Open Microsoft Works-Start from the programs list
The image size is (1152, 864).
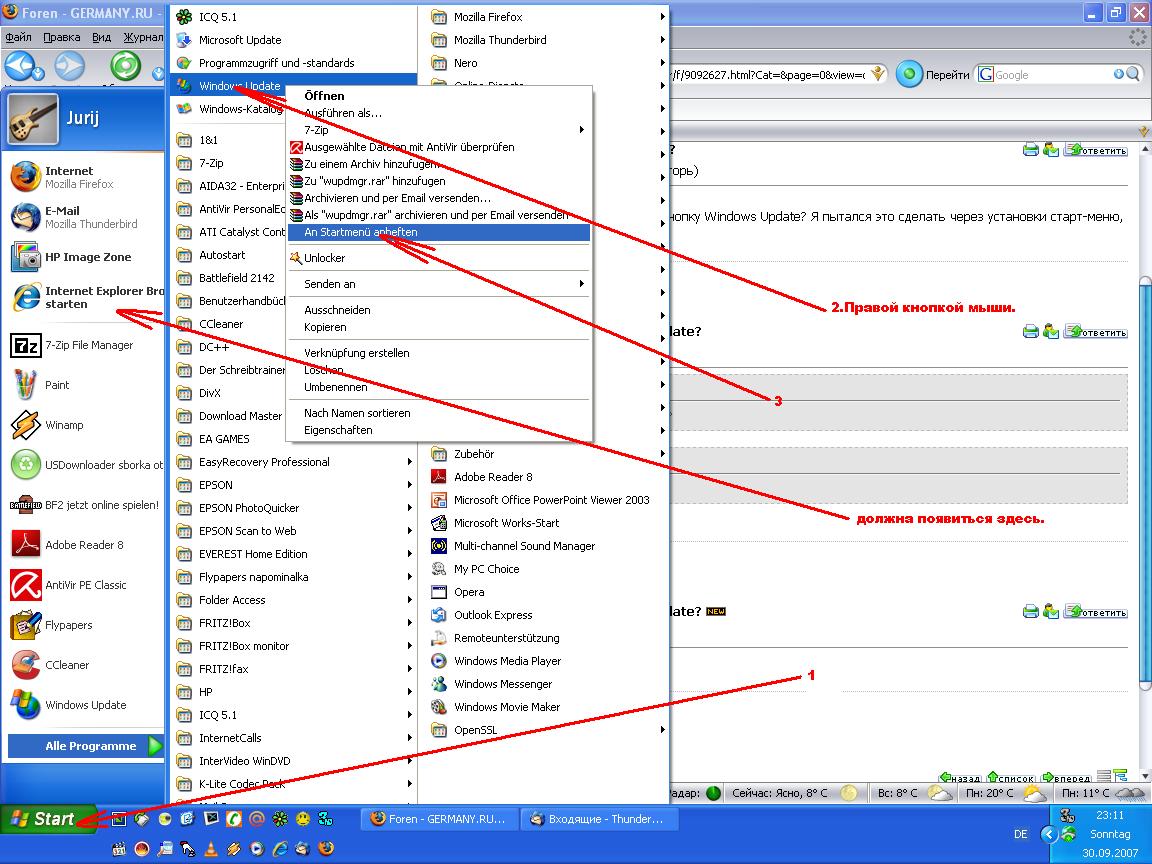pos(543,523)
